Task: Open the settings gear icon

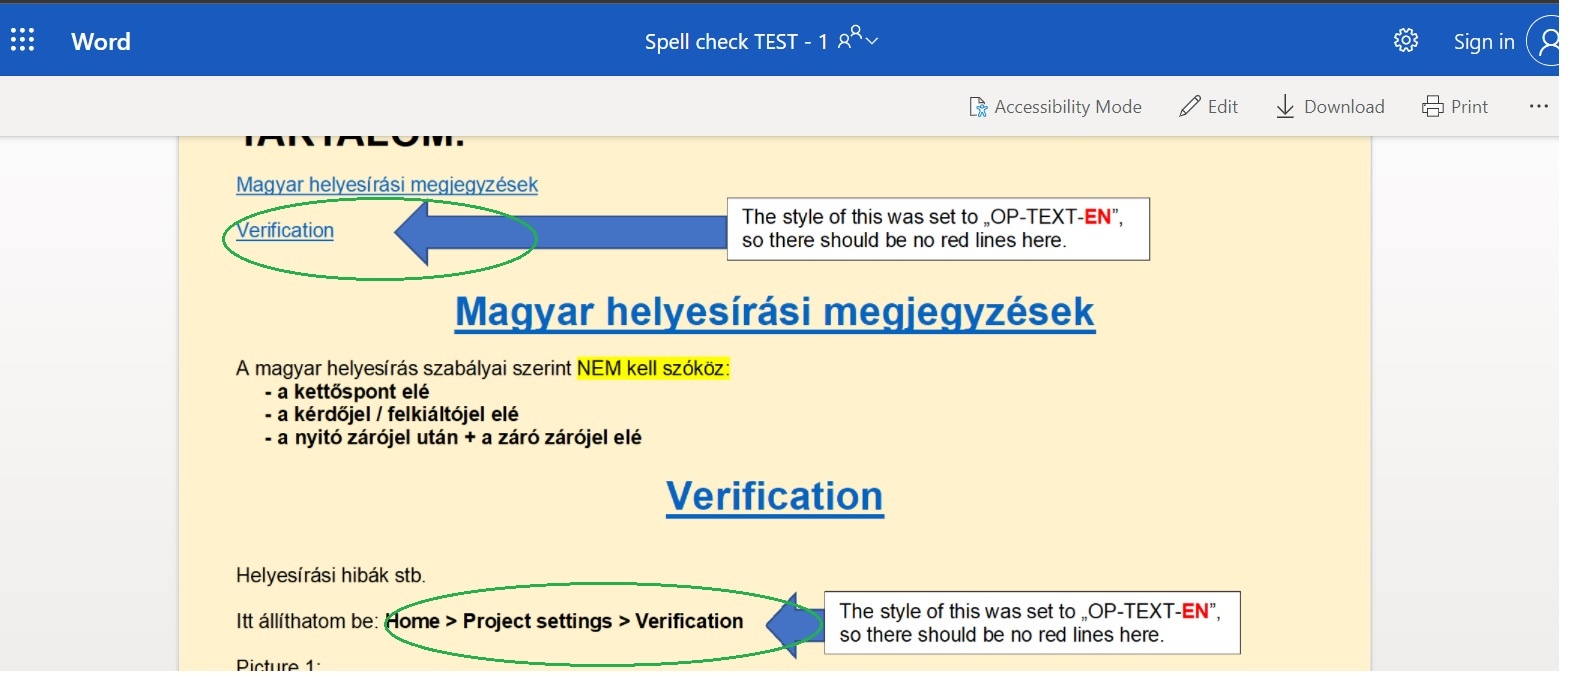Action: click(x=1406, y=40)
